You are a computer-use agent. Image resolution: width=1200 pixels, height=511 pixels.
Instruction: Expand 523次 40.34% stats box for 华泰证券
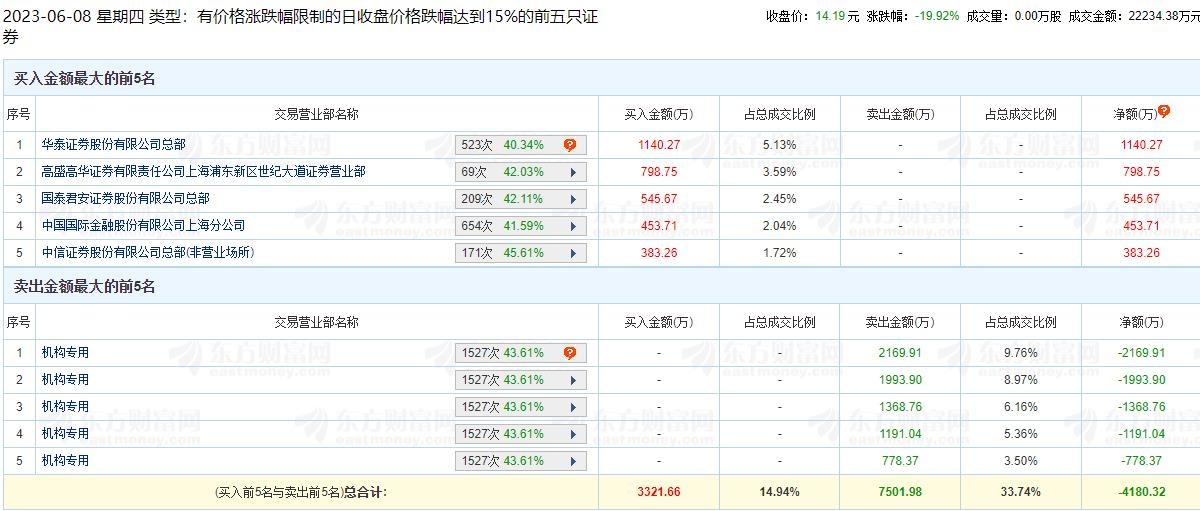pyautogui.click(x=509, y=145)
